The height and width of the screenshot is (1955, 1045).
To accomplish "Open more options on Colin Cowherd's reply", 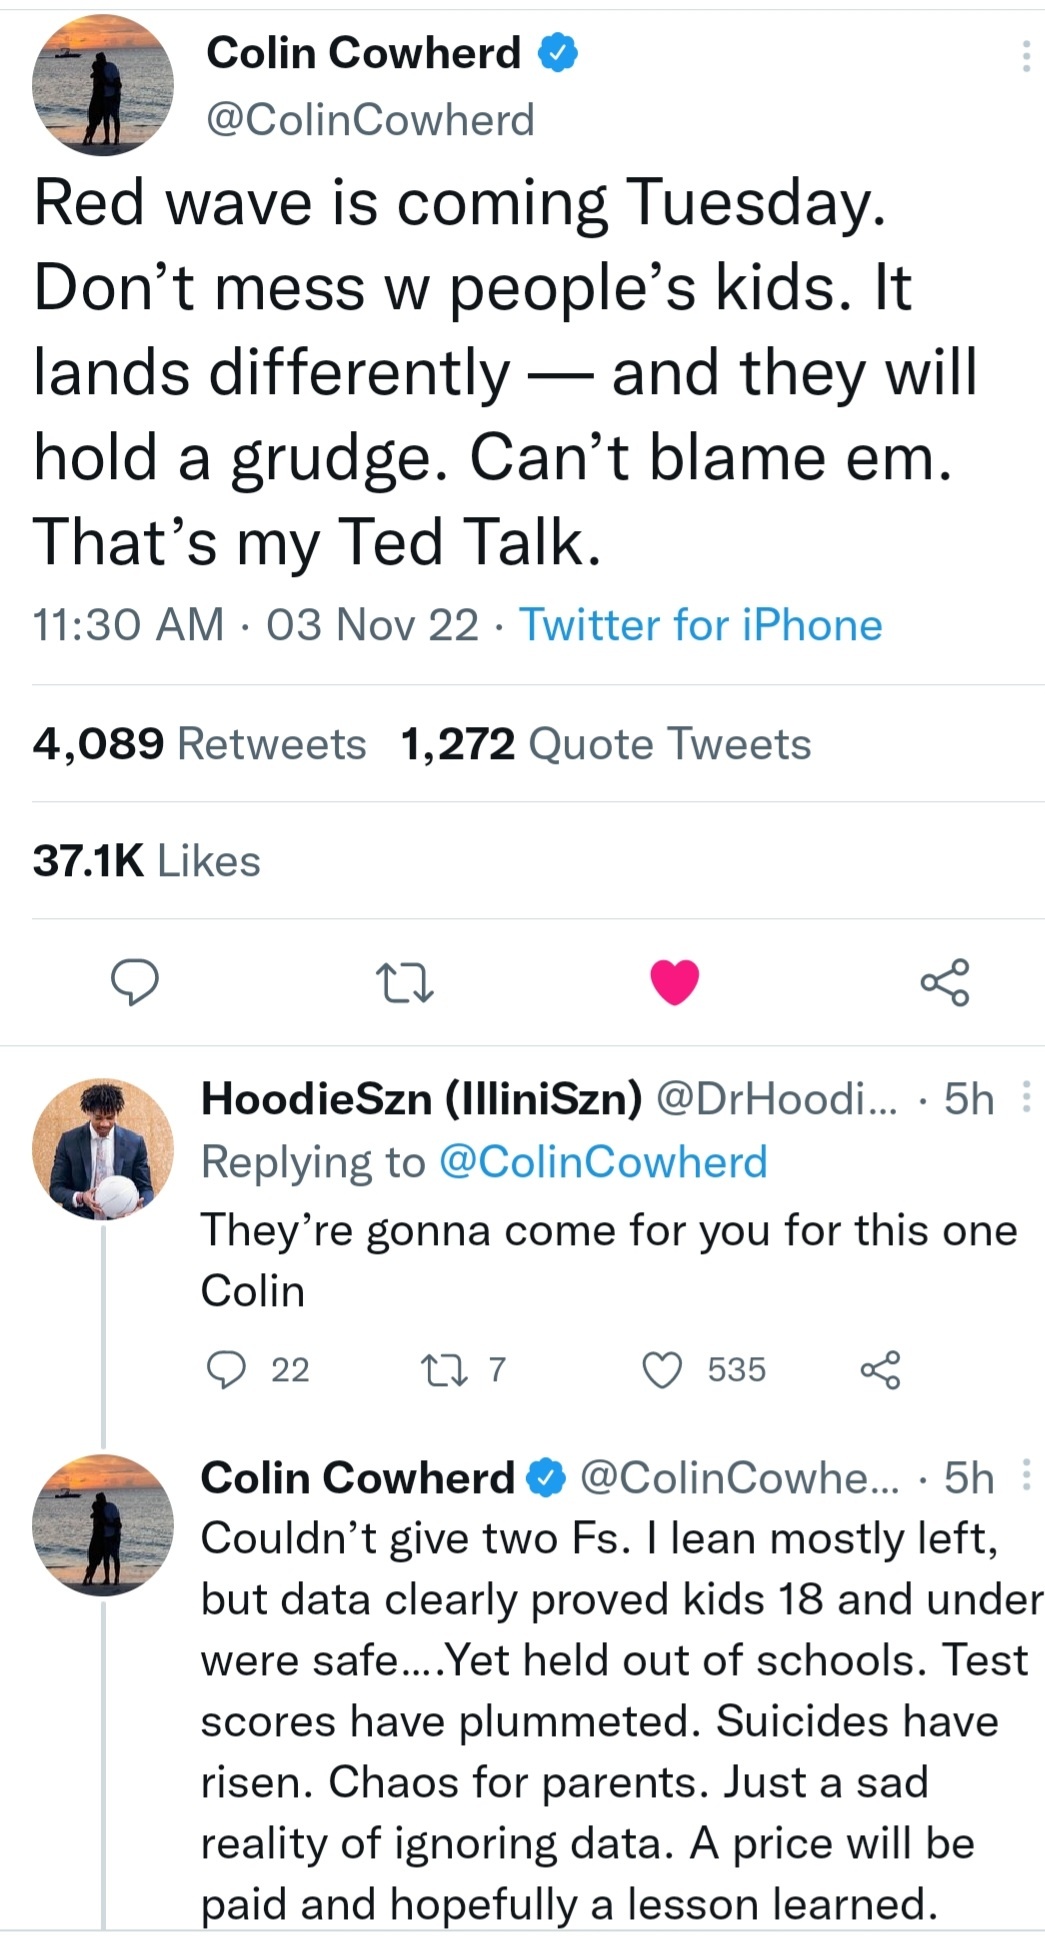I will pos(1026,1476).
